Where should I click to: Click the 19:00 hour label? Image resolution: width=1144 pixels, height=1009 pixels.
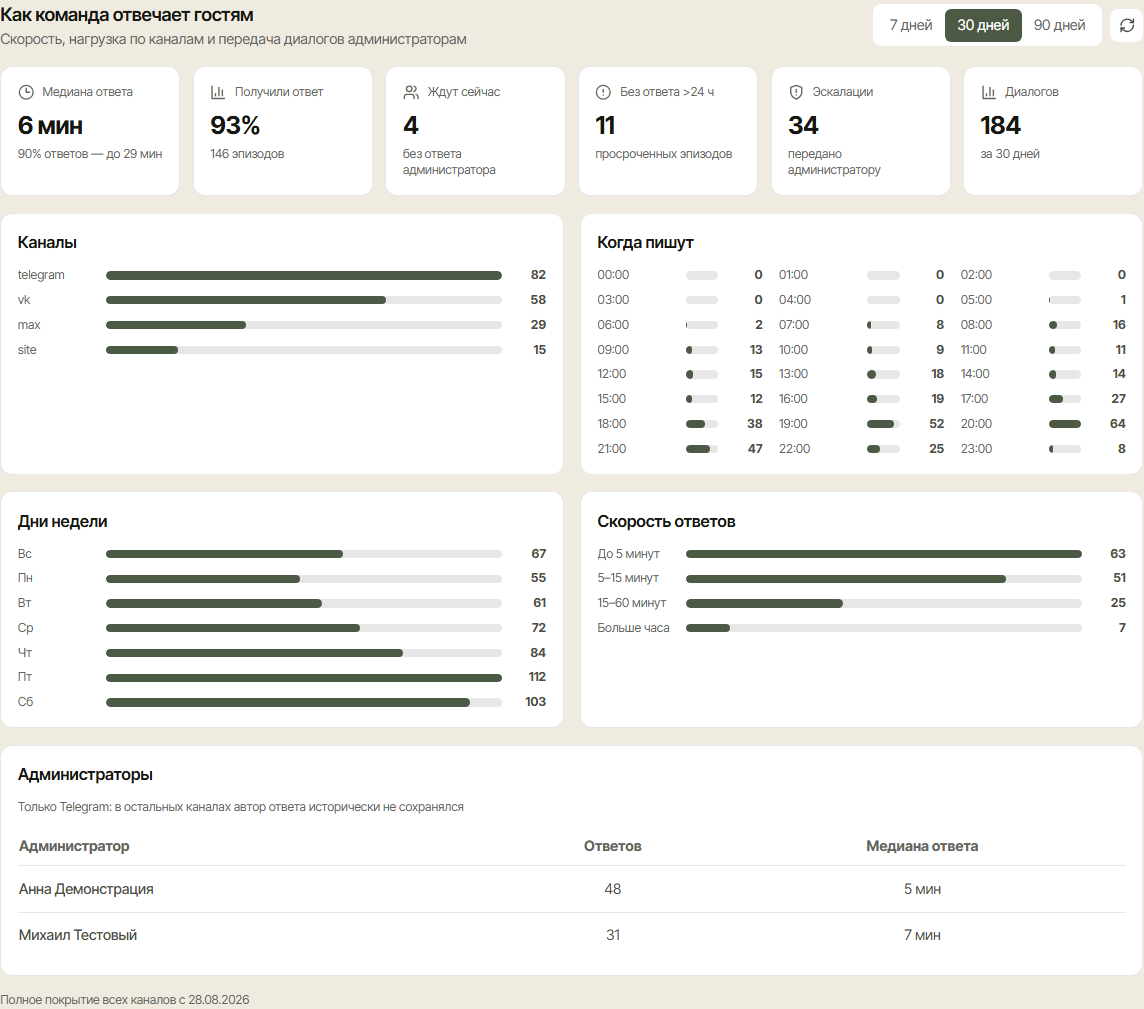pos(793,424)
